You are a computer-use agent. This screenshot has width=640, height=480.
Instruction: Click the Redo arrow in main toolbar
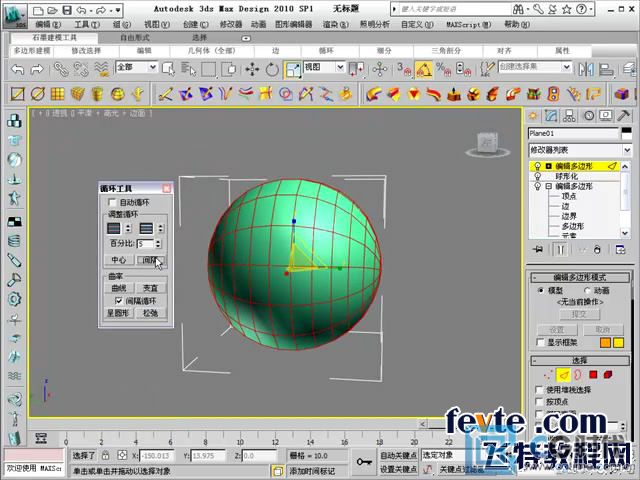click(37, 69)
